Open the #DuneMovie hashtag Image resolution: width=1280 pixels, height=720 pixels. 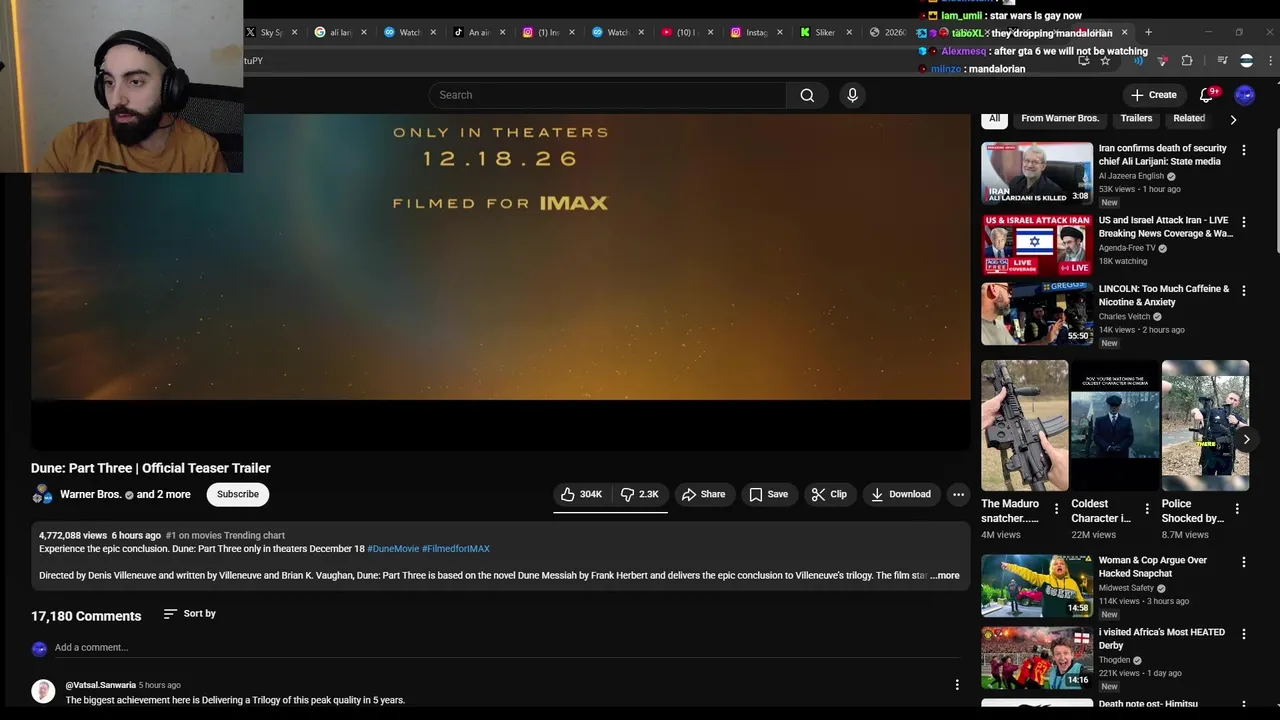click(x=393, y=549)
